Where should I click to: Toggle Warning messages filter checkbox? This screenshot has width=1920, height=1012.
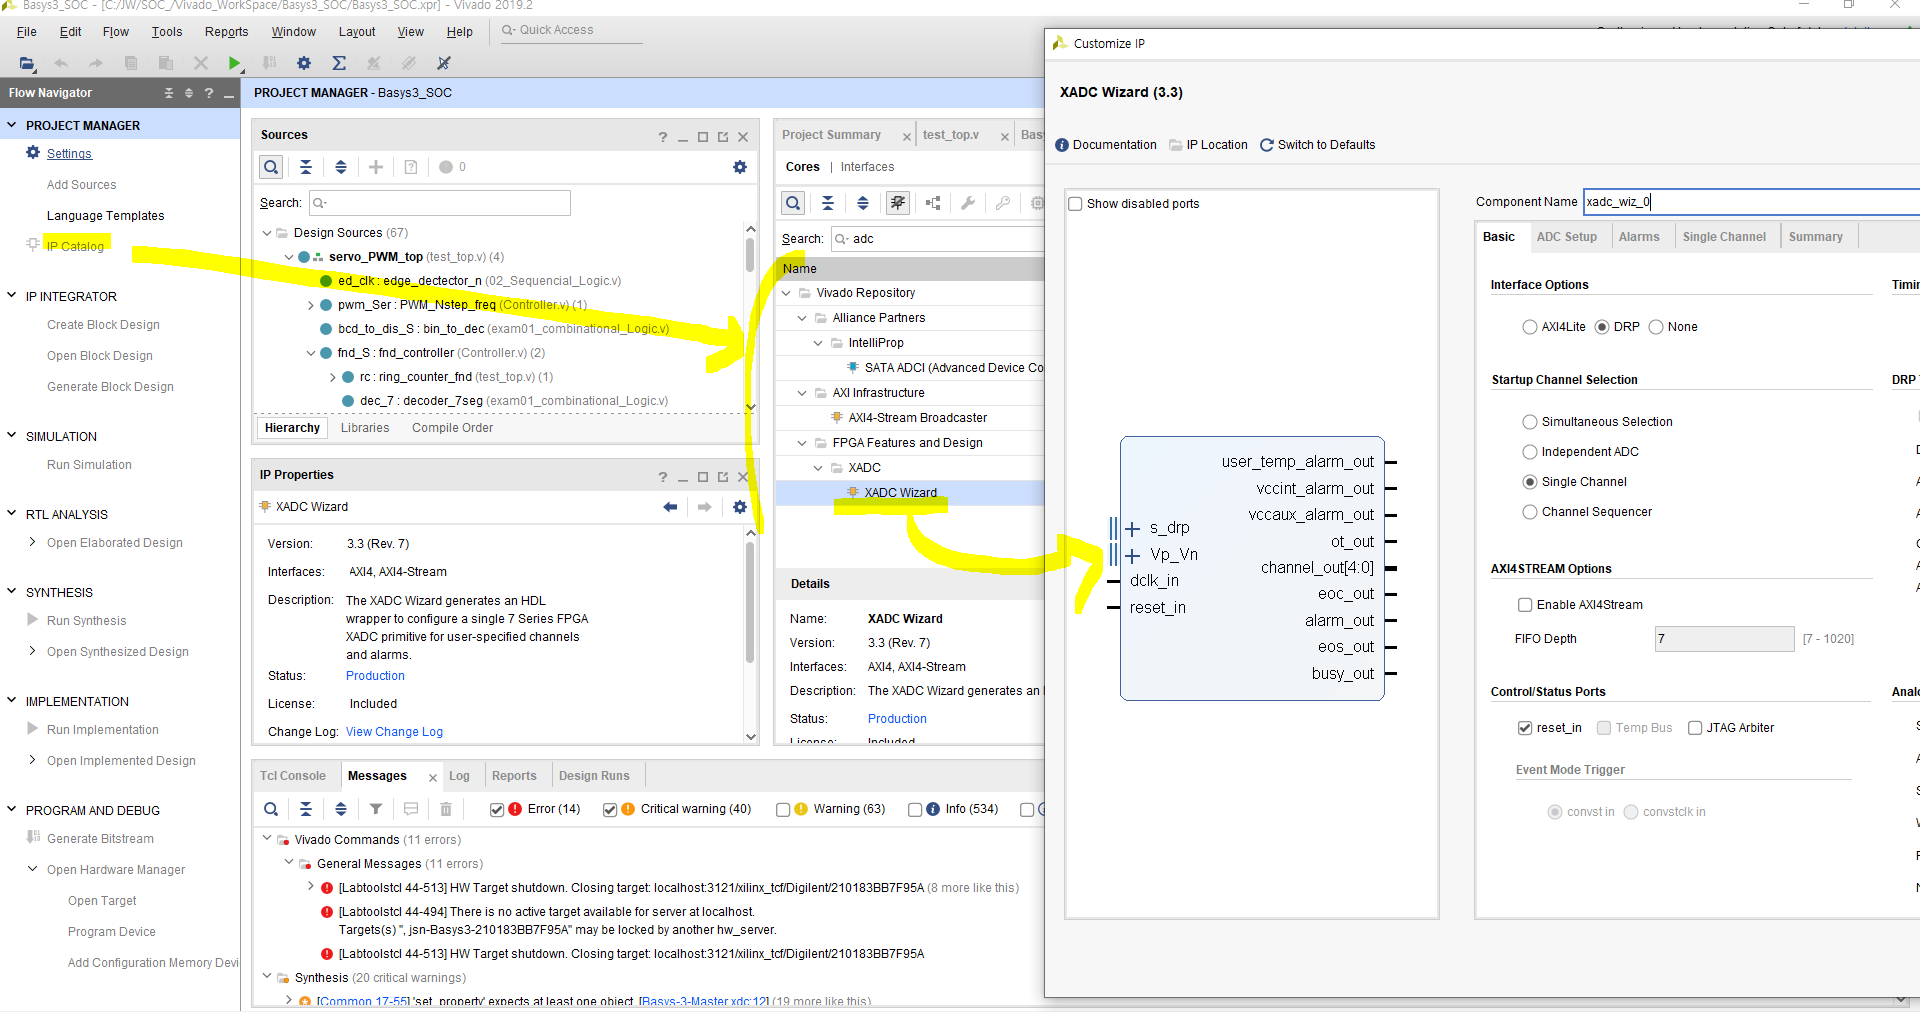tap(783, 810)
